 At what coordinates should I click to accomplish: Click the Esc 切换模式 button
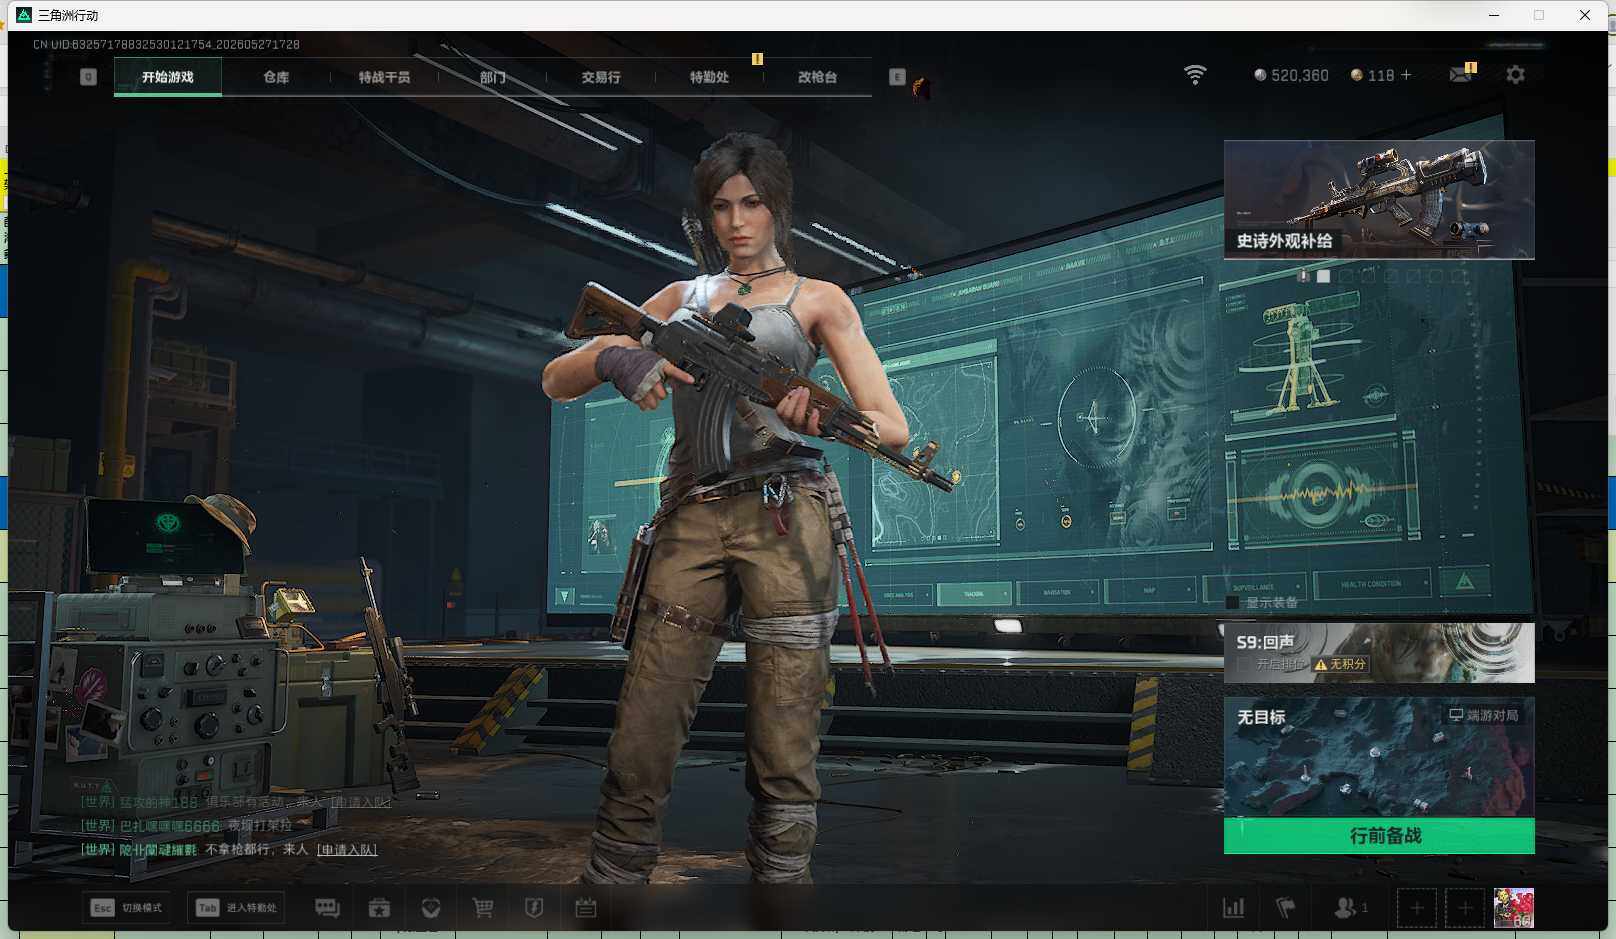point(127,908)
